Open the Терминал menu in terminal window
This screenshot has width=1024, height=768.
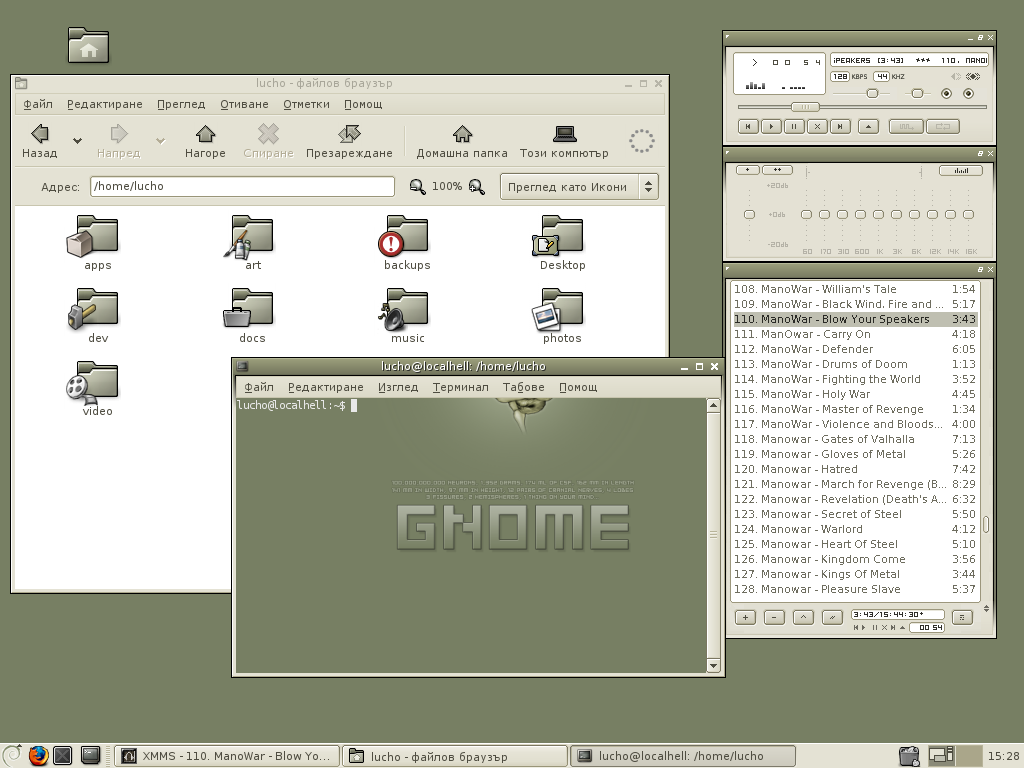(x=460, y=387)
